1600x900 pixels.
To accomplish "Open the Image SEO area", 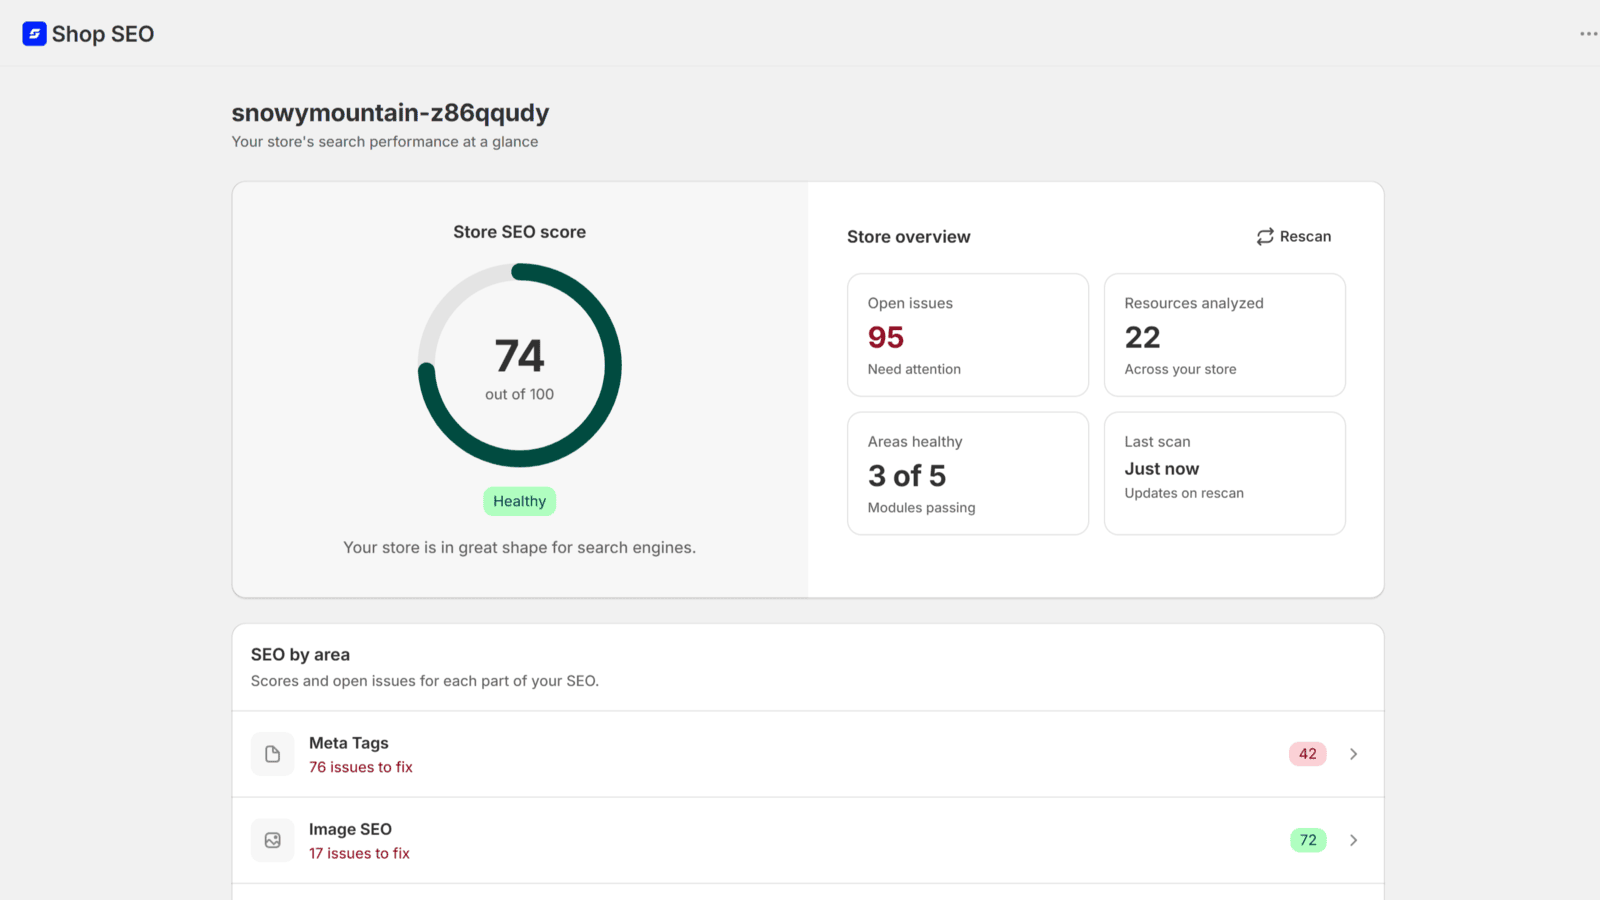I will [x=808, y=840].
